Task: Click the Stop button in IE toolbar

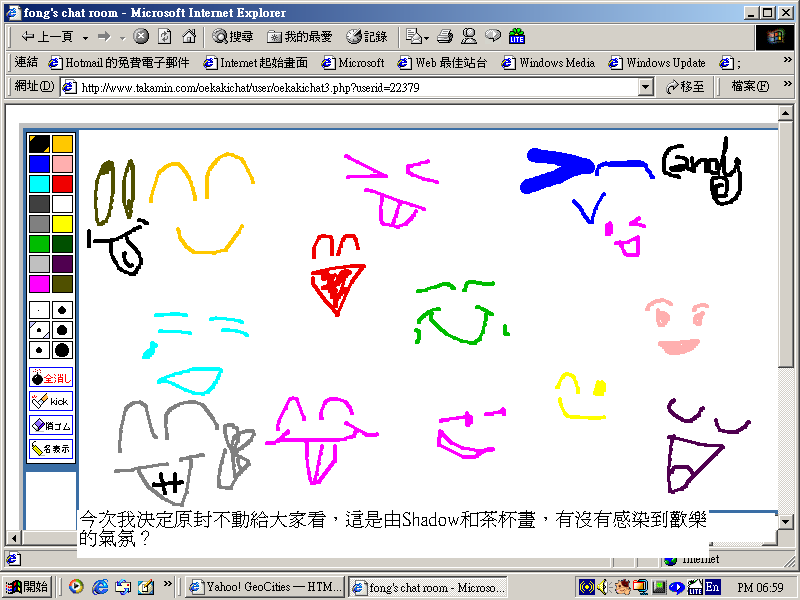Action: (x=141, y=36)
